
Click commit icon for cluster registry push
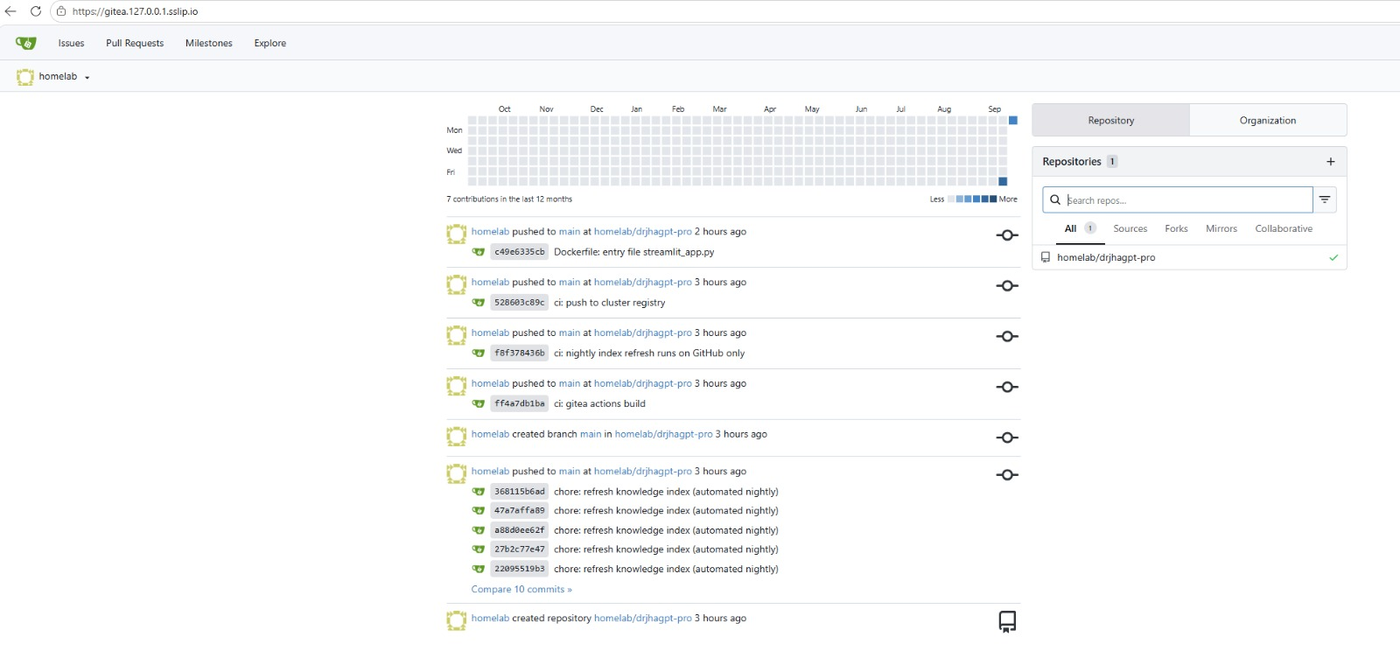tap(1007, 286)
